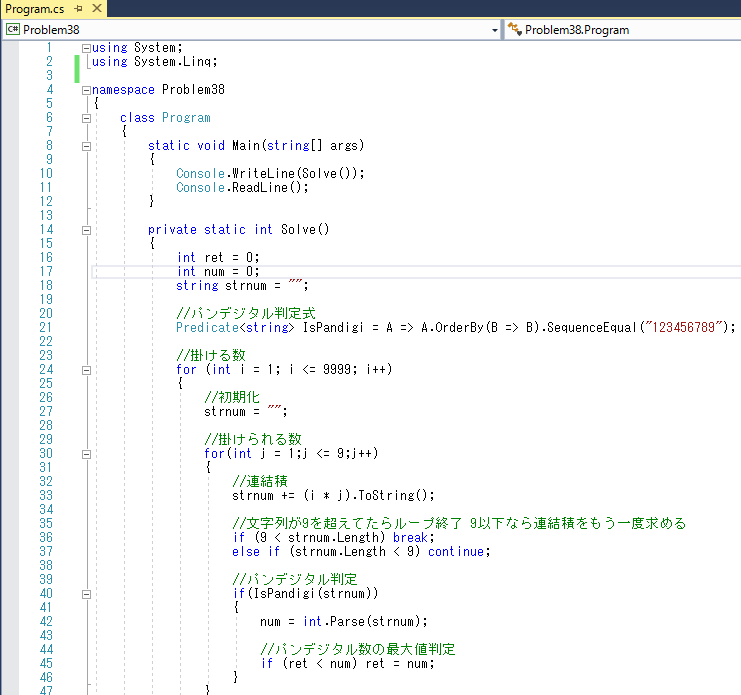Open the Problem38 project dropdown
Screen dimensions: 741x695
coord(494,30)
